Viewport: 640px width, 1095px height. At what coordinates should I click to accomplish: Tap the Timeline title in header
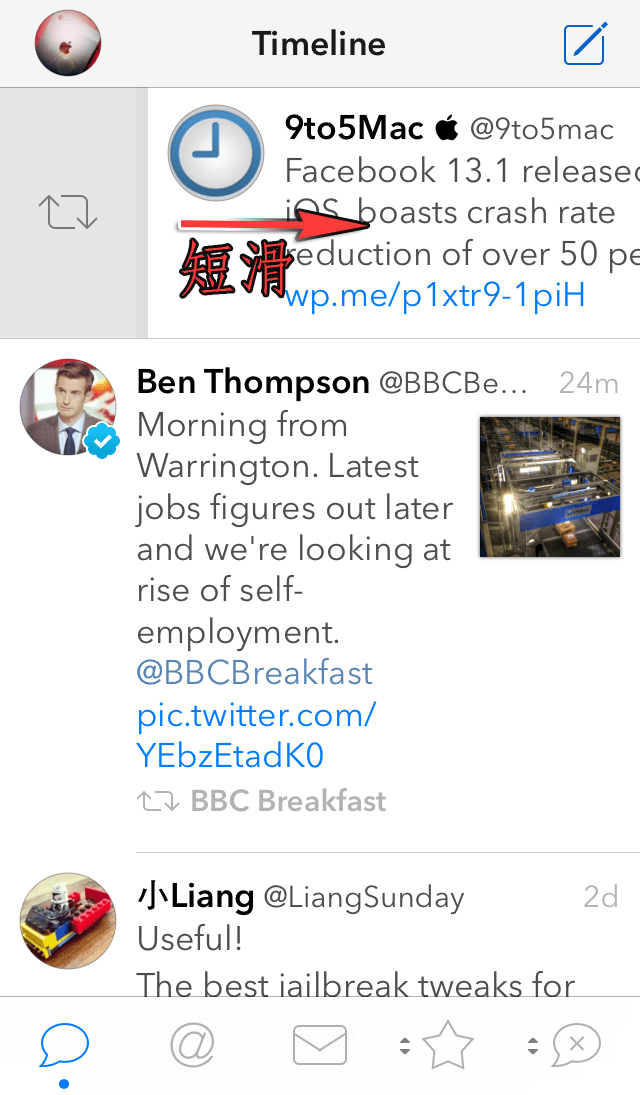[x=318, y=44]
